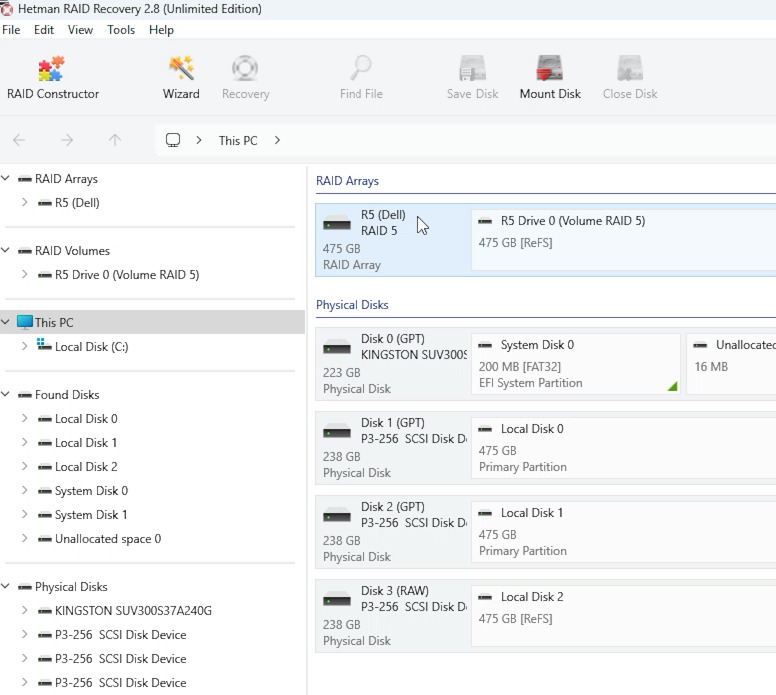This screenshot has height=695, width=776.
Task: Select Local Disk 1 Primary Partition tile
Action: click(624, 532)
